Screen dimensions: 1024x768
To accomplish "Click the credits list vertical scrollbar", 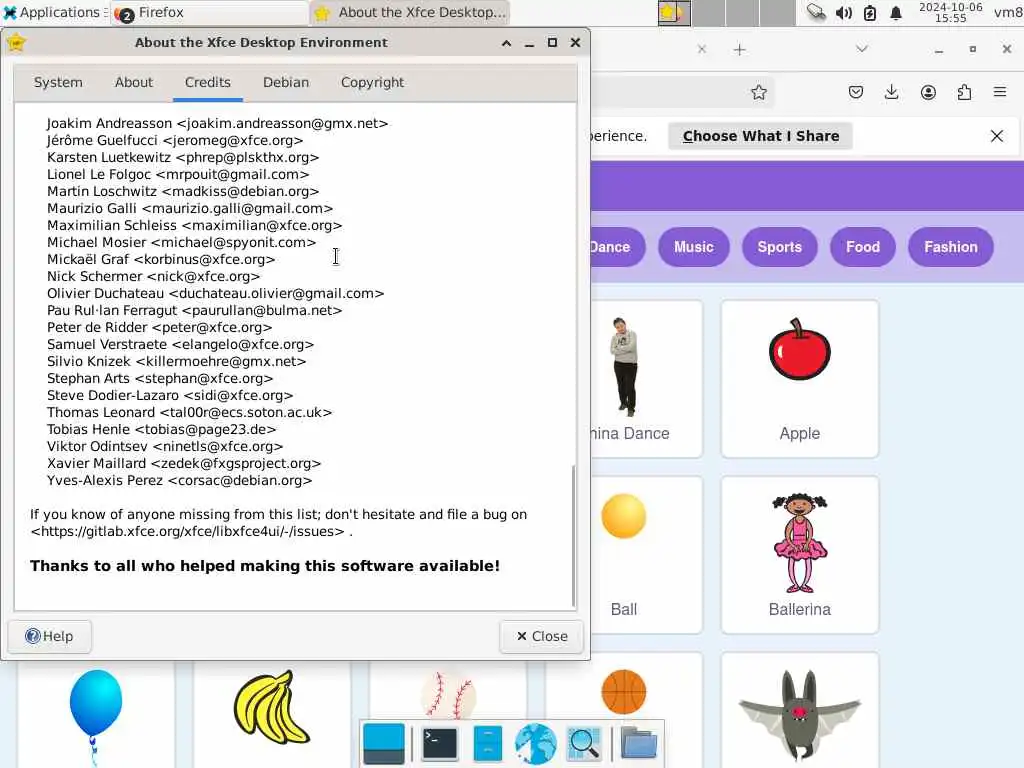I will (573, 536).
